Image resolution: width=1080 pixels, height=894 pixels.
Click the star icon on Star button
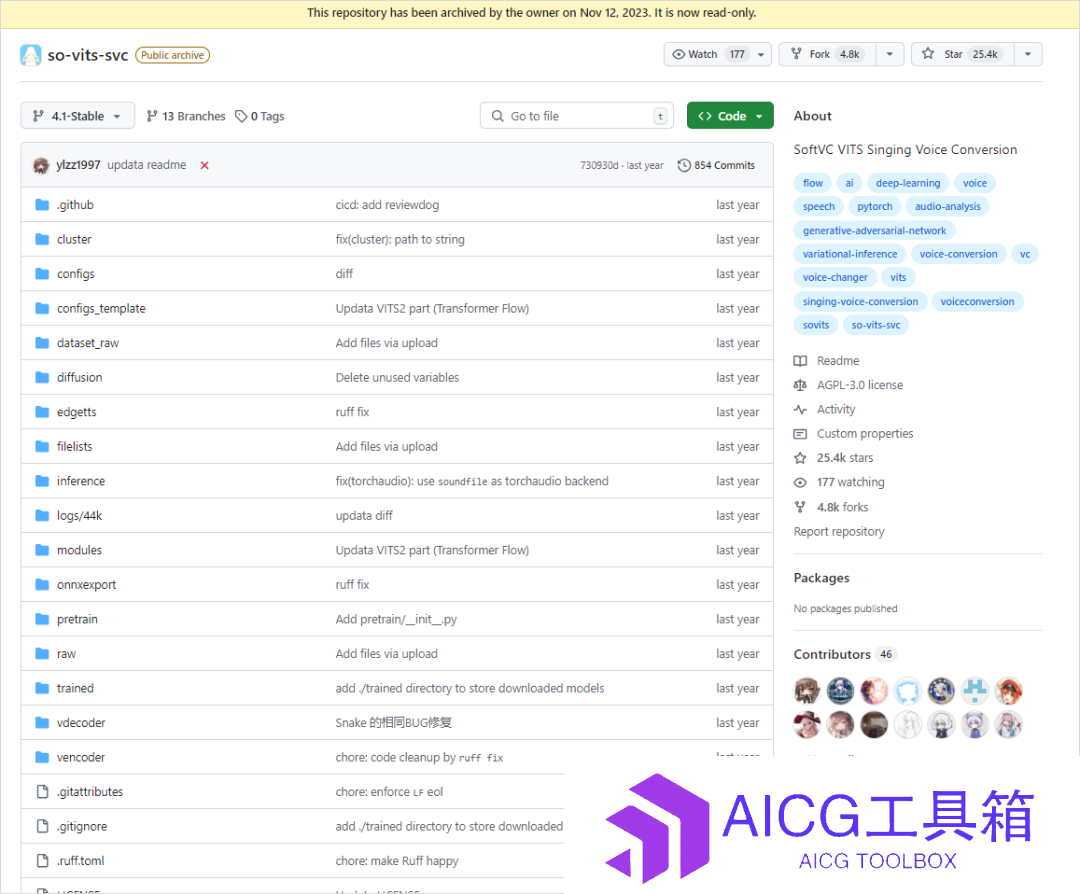tap(928, 54)
